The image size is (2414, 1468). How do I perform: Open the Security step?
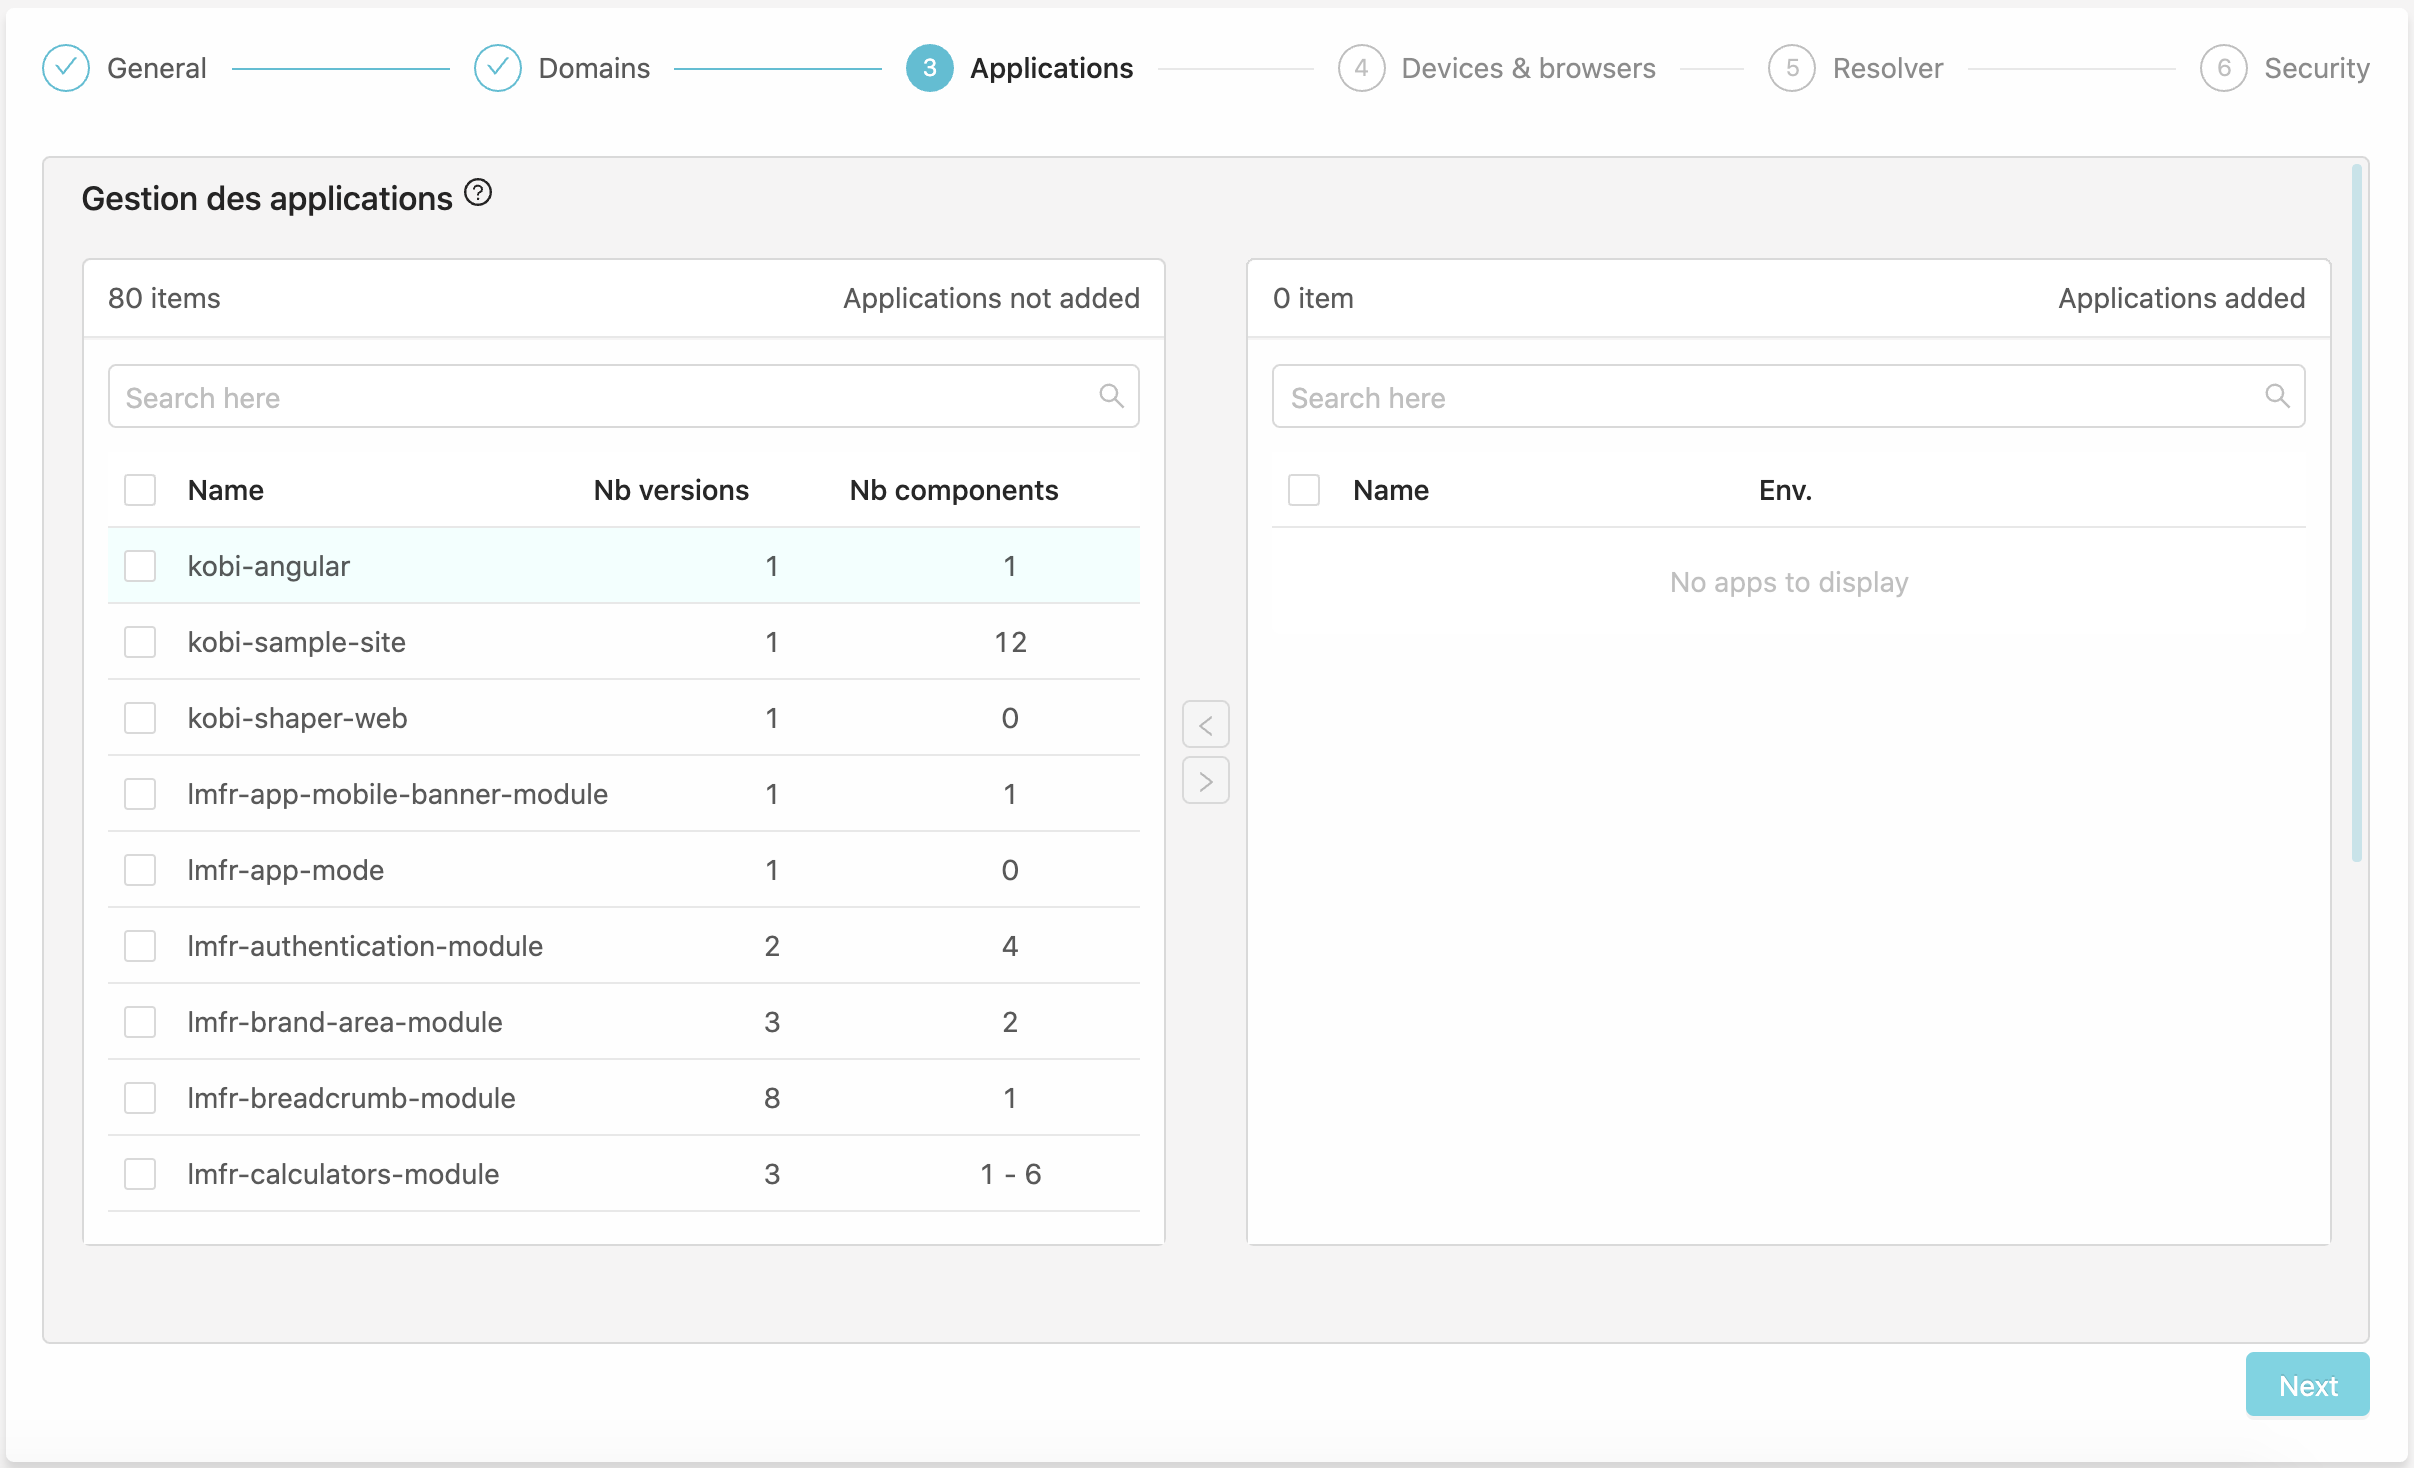[2316, 68]
